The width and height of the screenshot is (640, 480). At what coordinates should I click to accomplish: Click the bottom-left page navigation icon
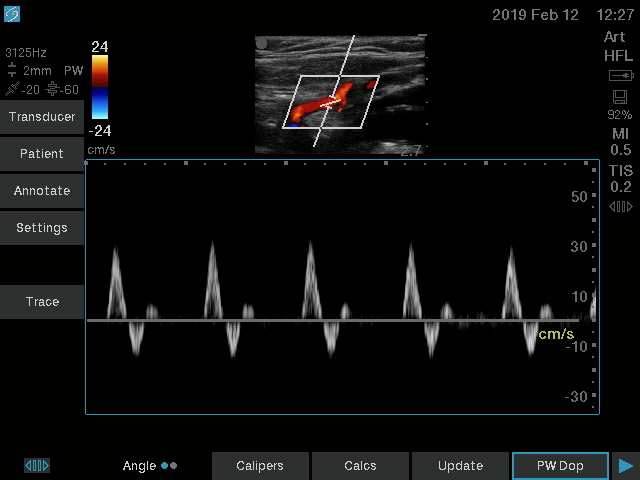37,465
